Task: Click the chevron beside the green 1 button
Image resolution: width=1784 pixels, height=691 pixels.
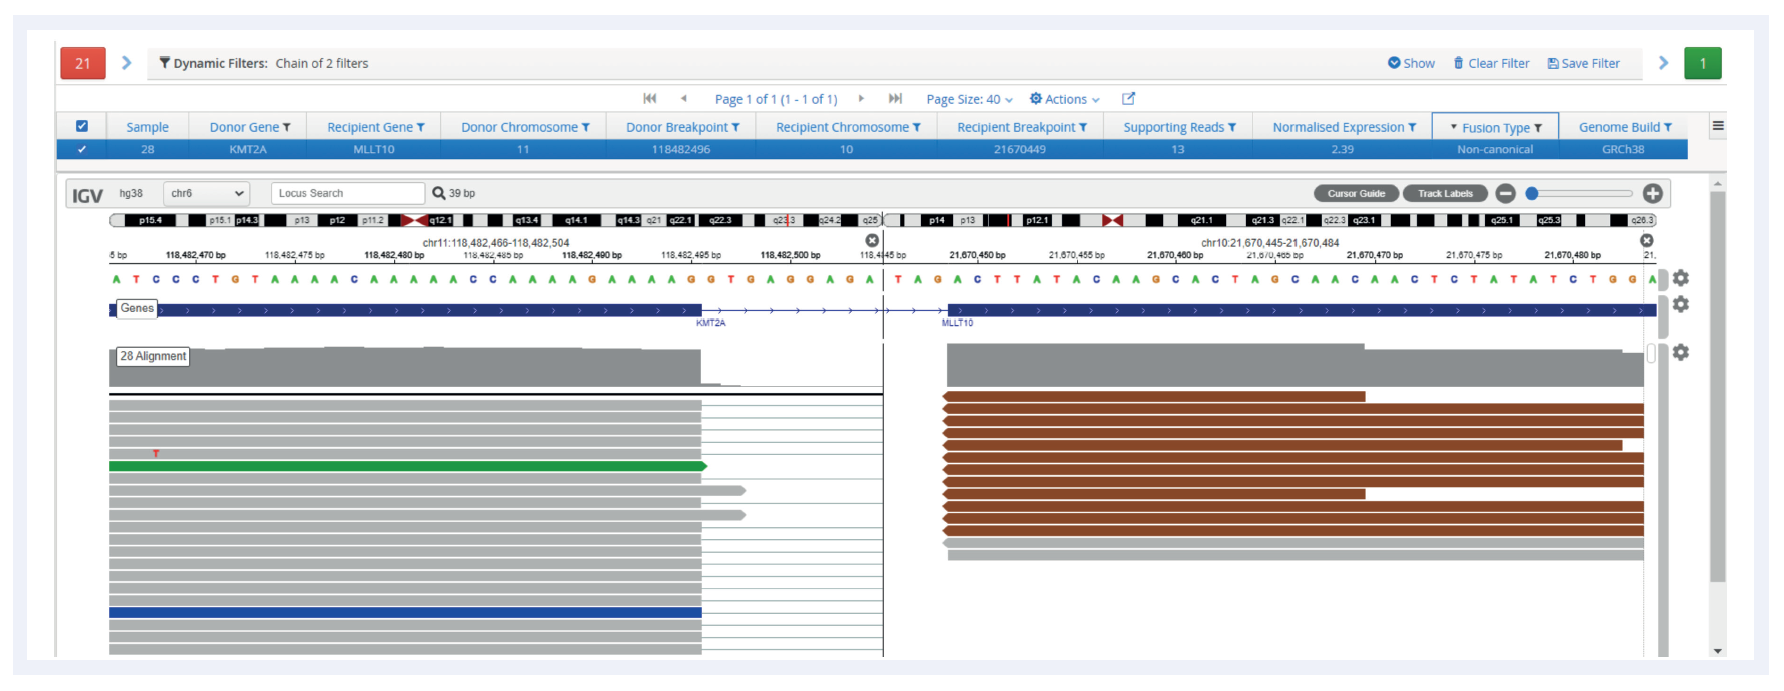Action: [x=1663, y=63]
